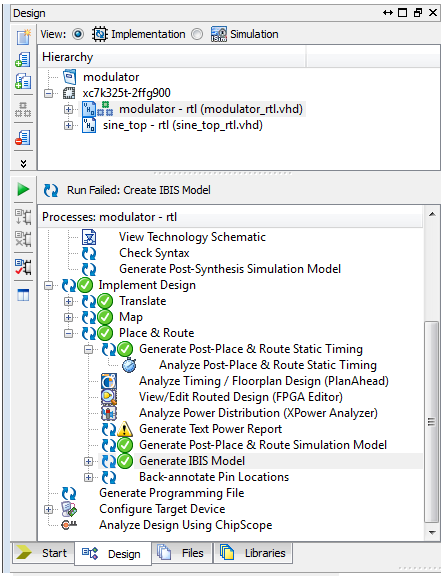Expand Configure Target Device node
The height and width of the screenshot is (576, 445).
49,510
